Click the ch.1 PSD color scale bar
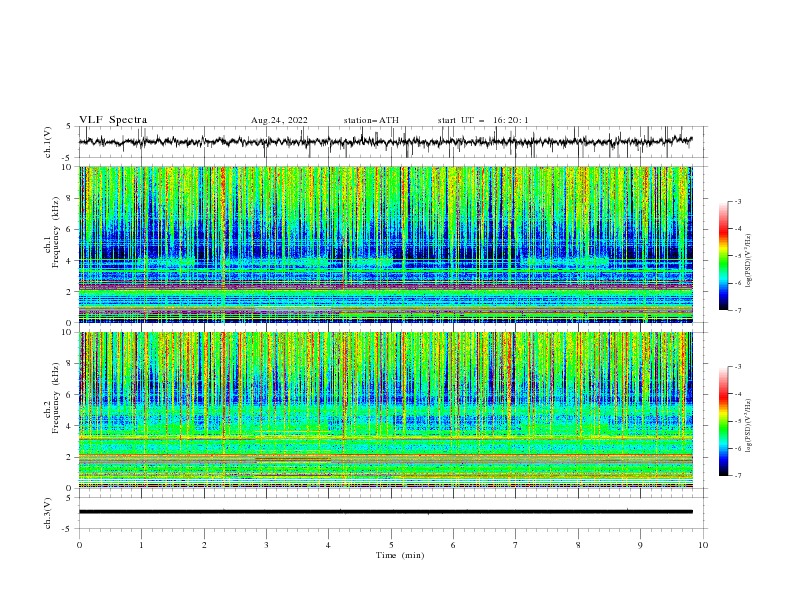This screenshot has height=612, width=792. point(723,256)
